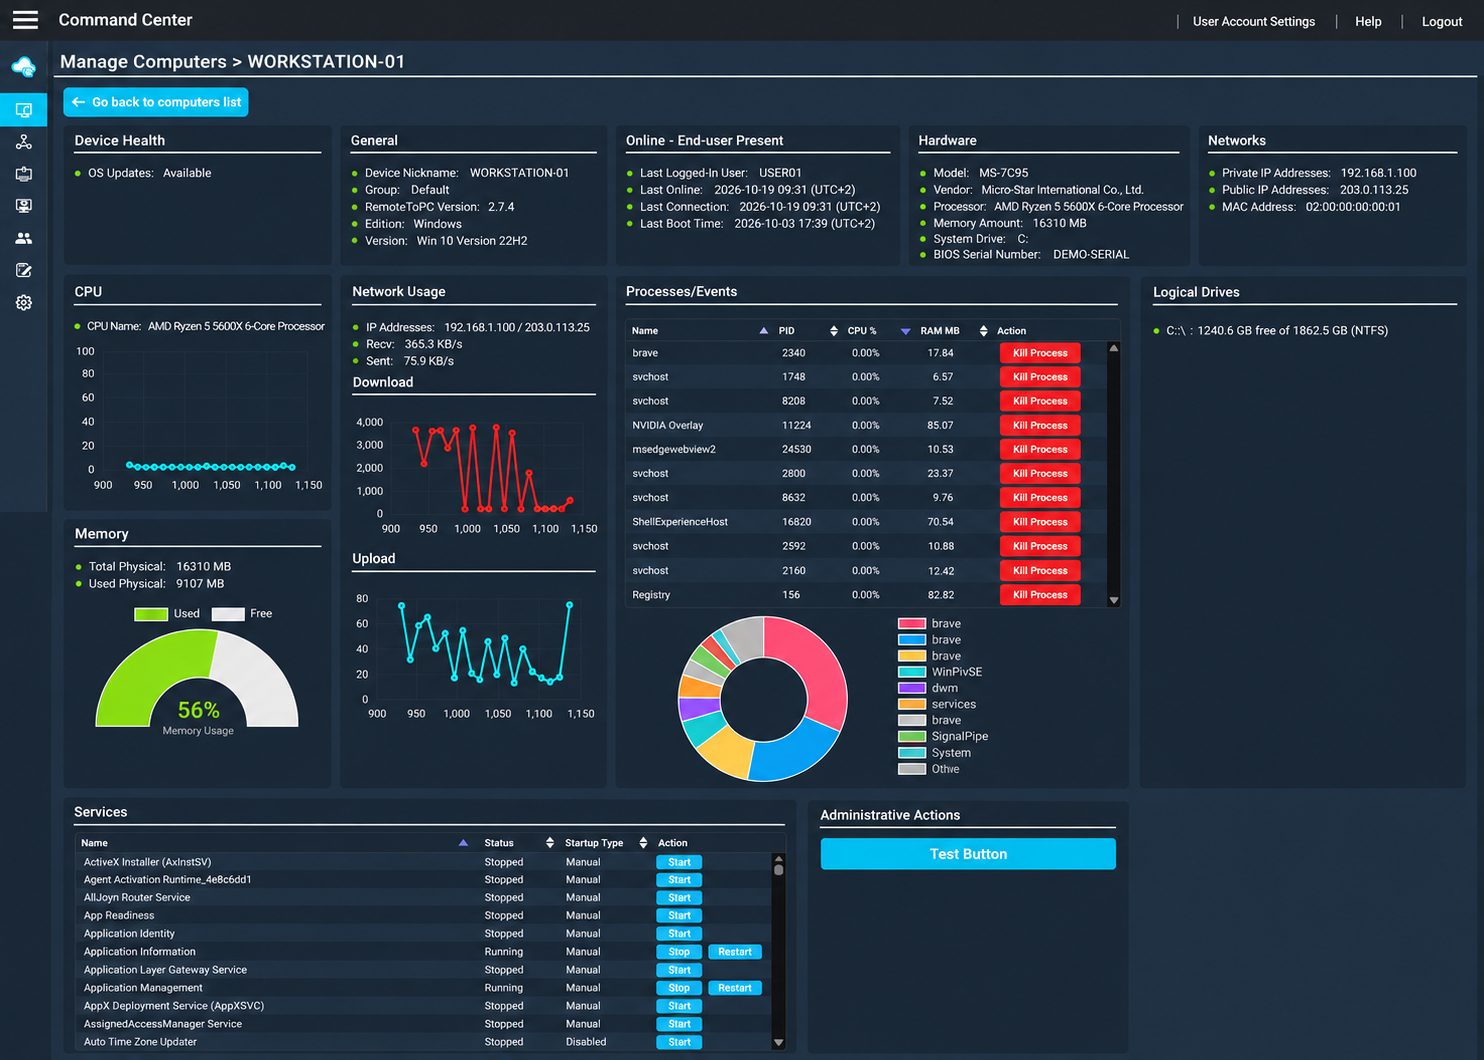Click the Test Button
This screenshot has height=1060, width=1484.
click(968, 854)
